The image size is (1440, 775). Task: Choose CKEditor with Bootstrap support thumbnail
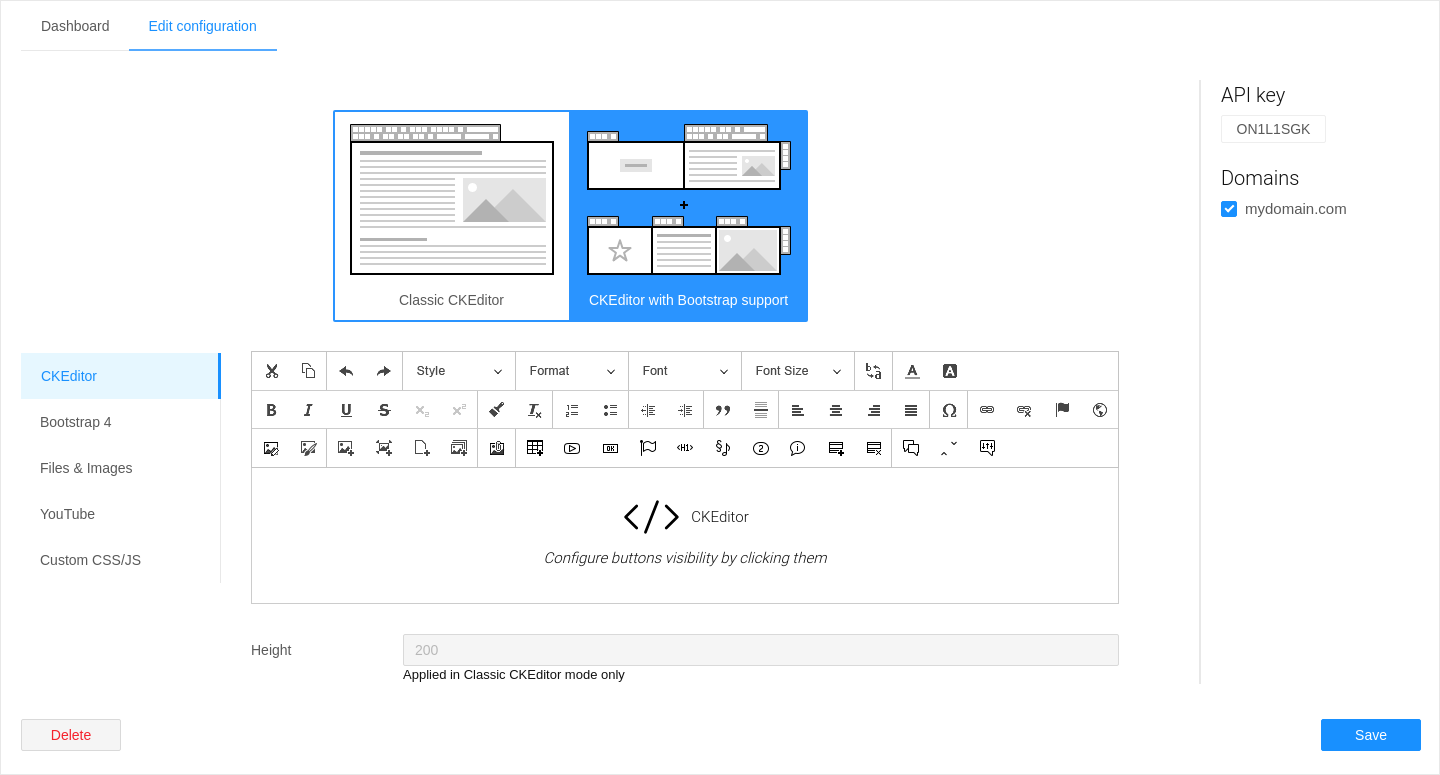(688, 216)
